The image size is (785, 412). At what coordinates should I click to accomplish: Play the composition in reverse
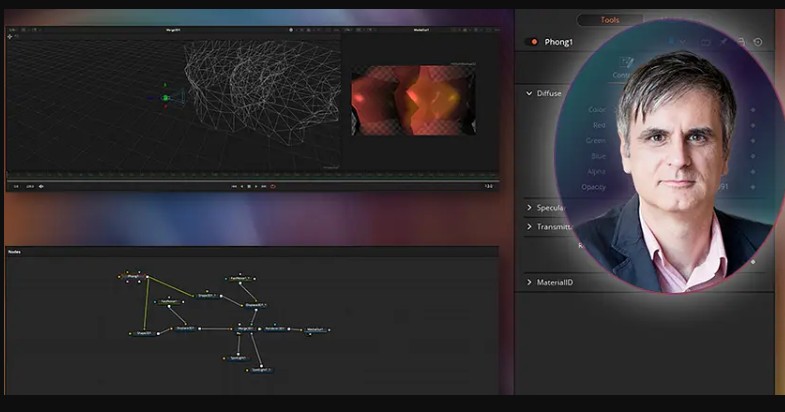pos(242,186)
